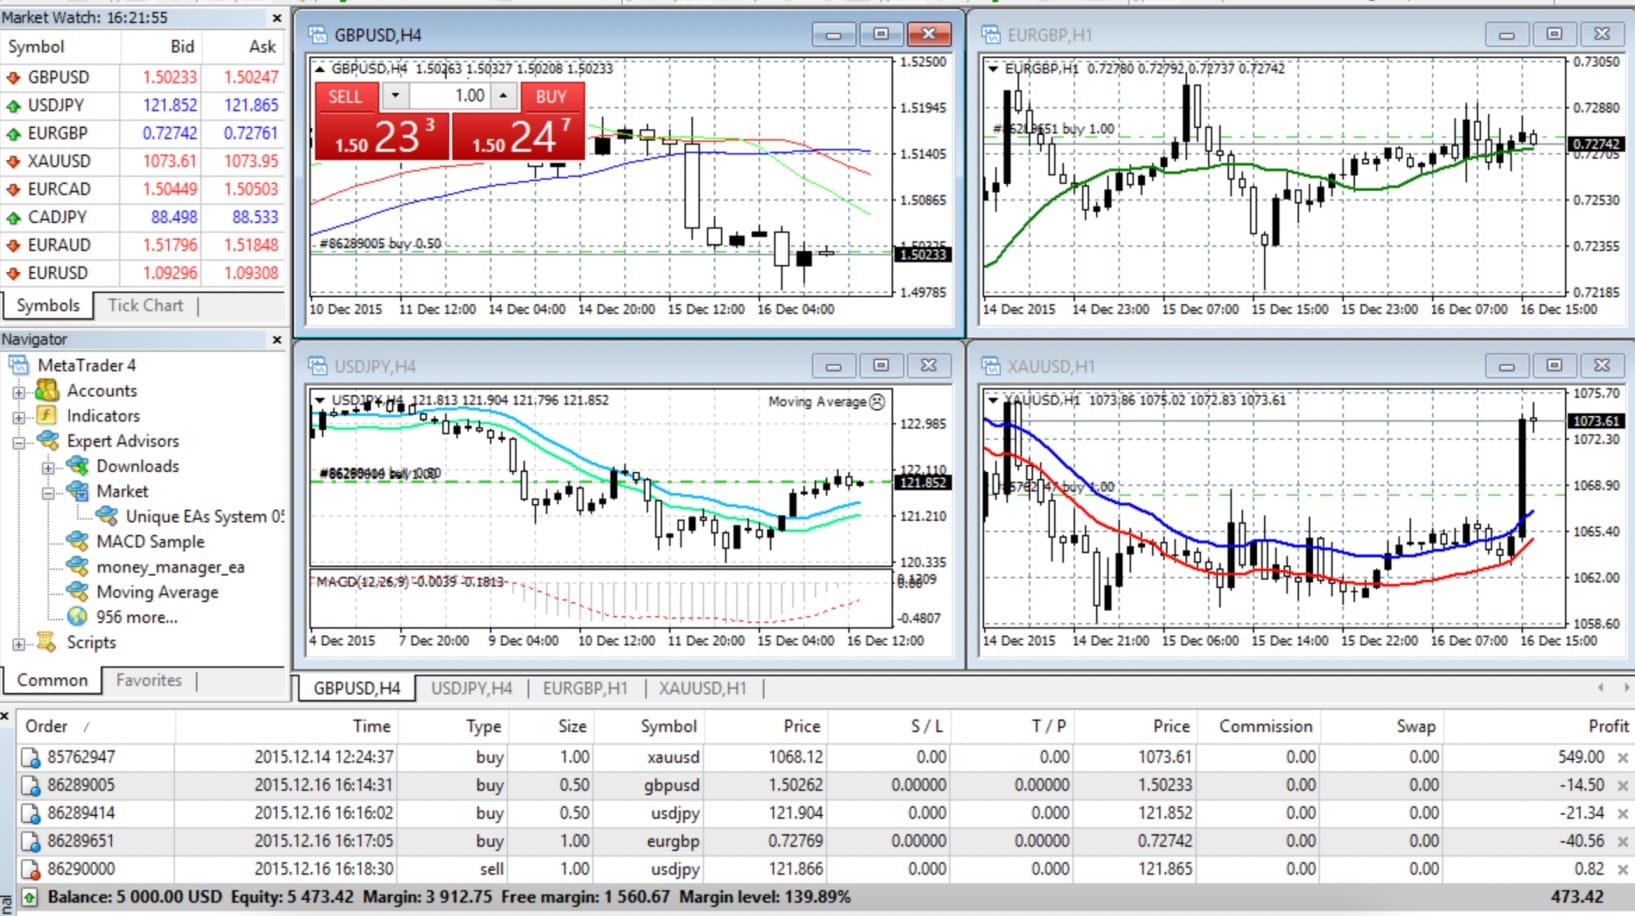Select the Common tab in Navigator
The height and width of the screenshot is (916, 1635).
tap(52, 680)
